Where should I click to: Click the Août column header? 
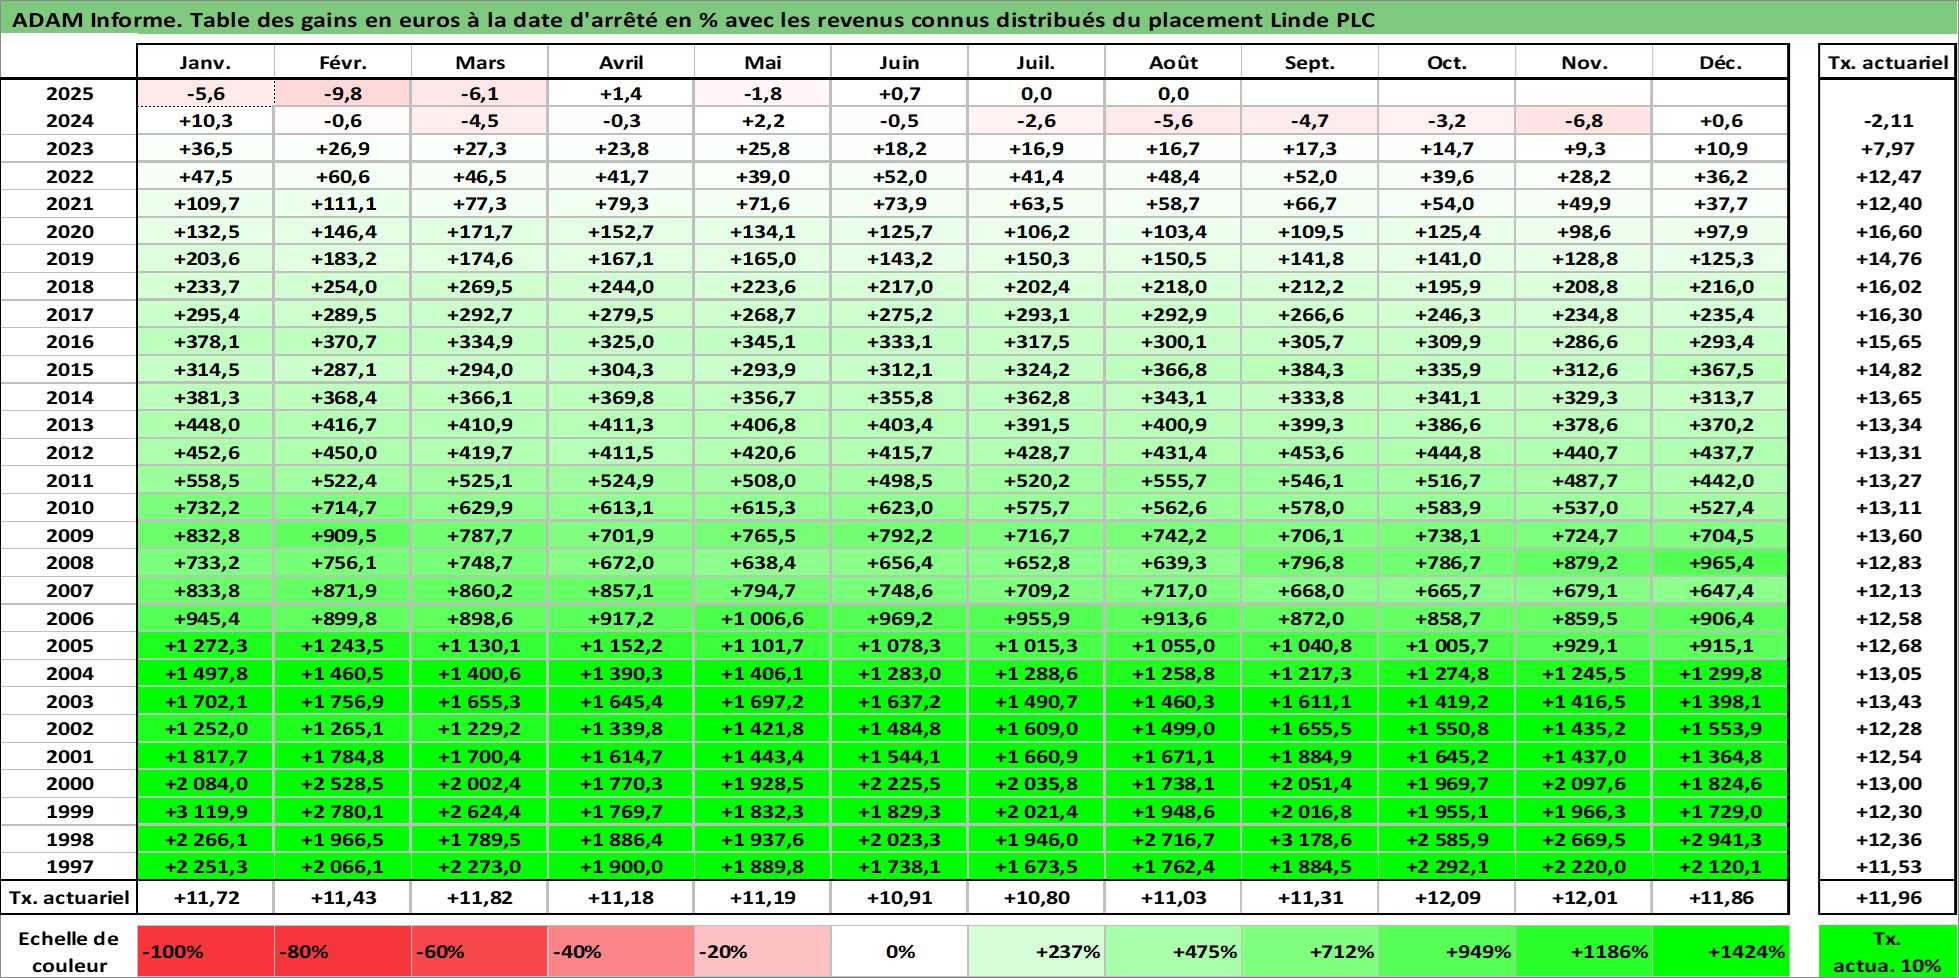[1173, 62]
